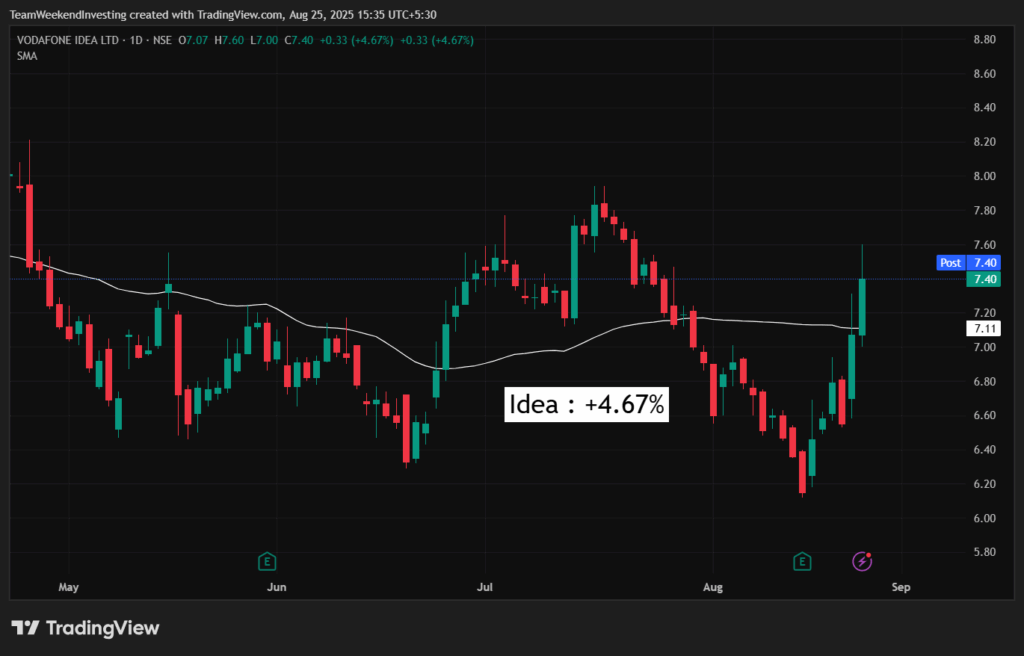This screenshot has width=1024, height=656.
Task: Click the L7.00 low value in header
Action: 263,41
